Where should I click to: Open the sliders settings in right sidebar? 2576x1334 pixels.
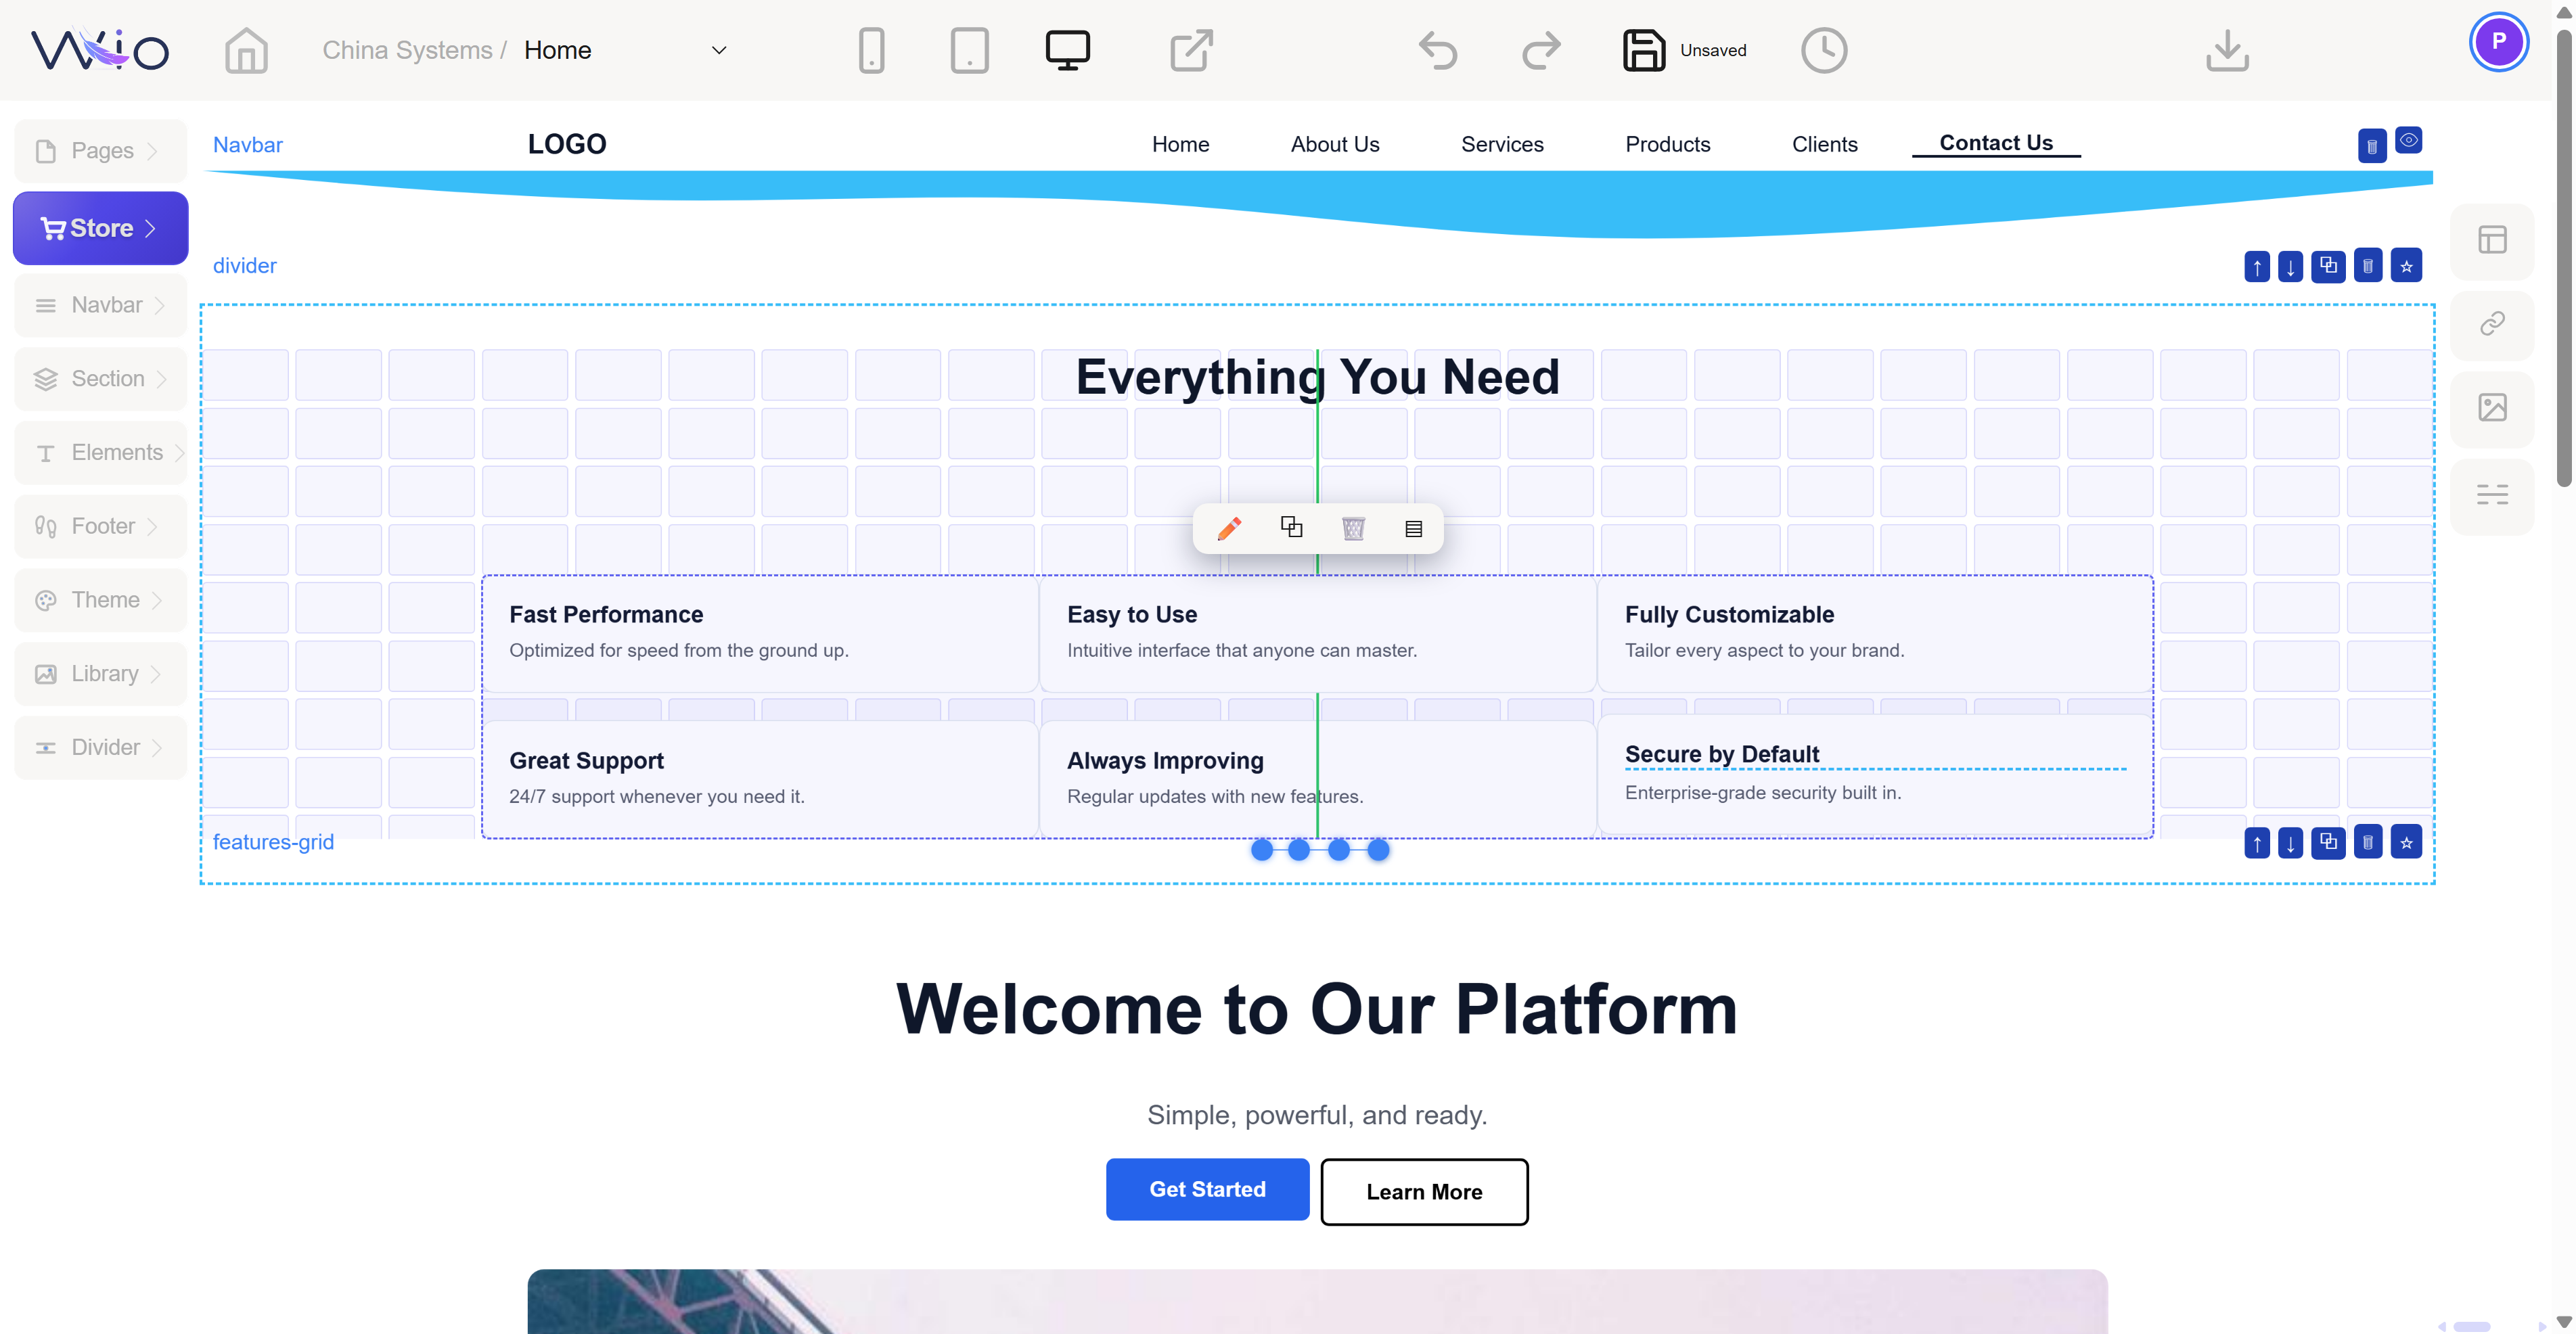tap(2492, 495)
